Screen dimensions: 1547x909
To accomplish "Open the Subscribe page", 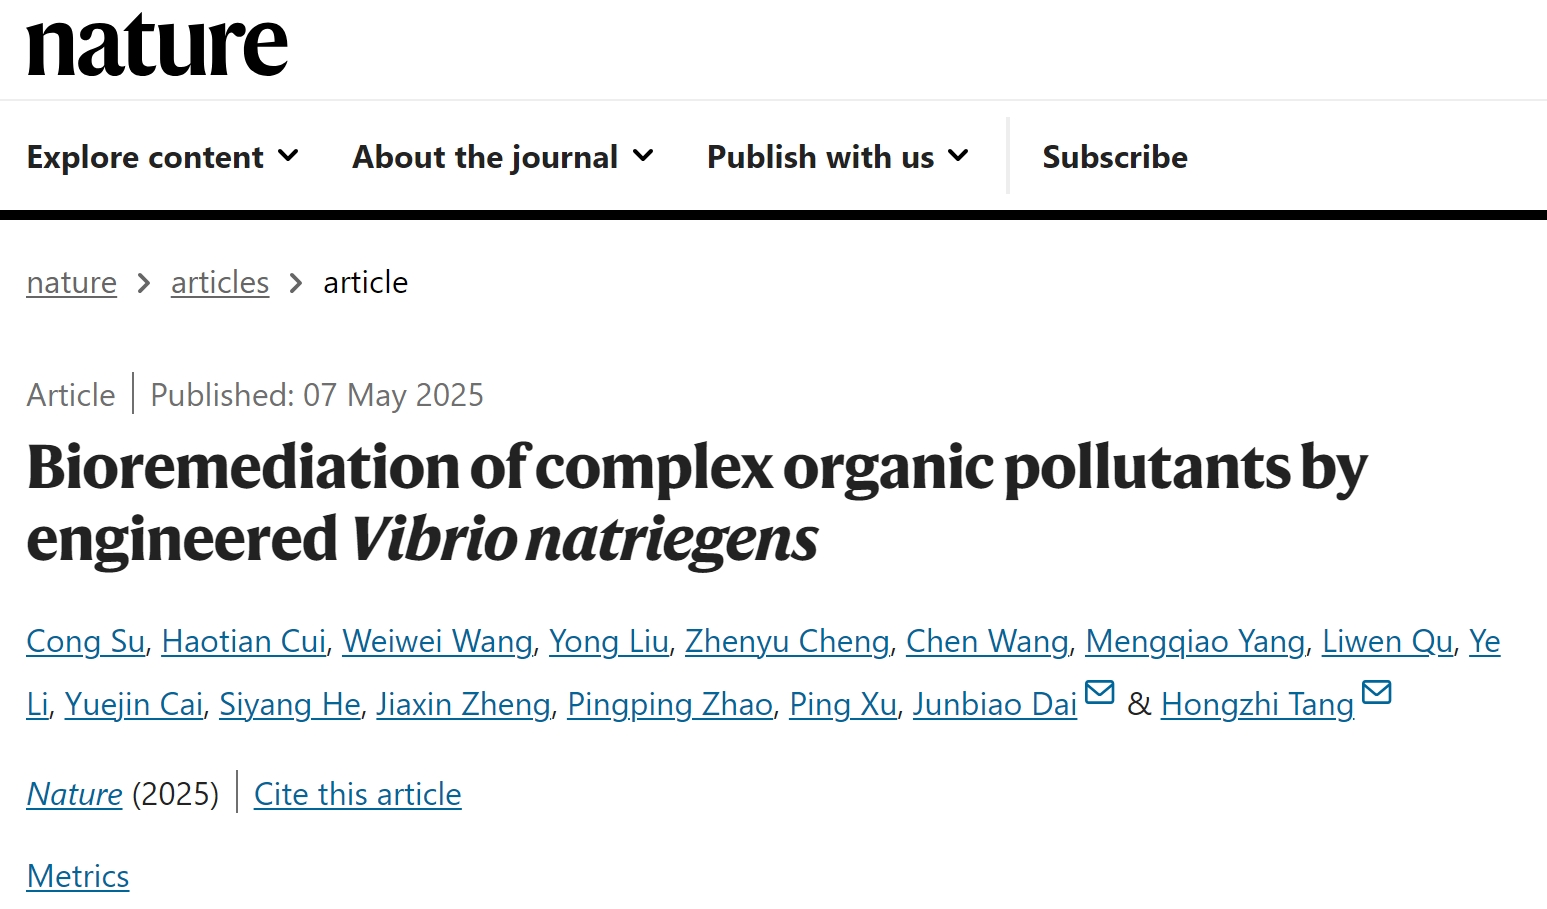I will 1114,157.
